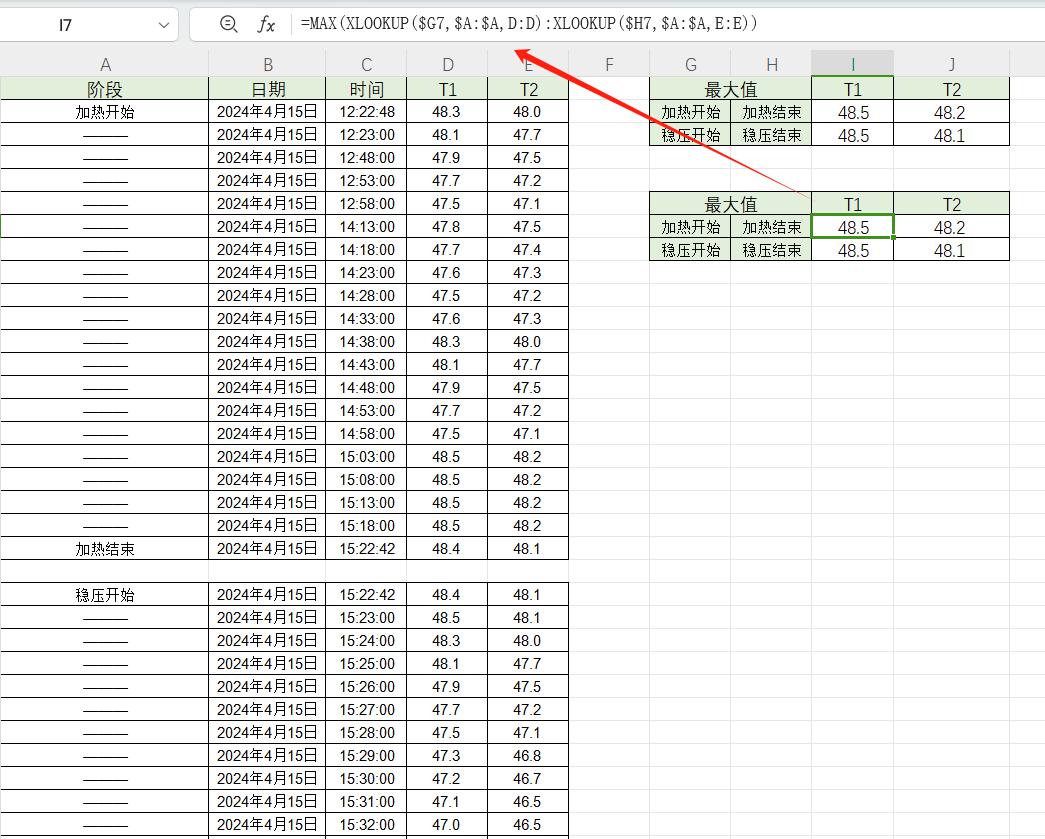Image resolution: width=1045 pixels, height=839 pixels.
Task: Select time cell 15:18:00
Action: 367,526
